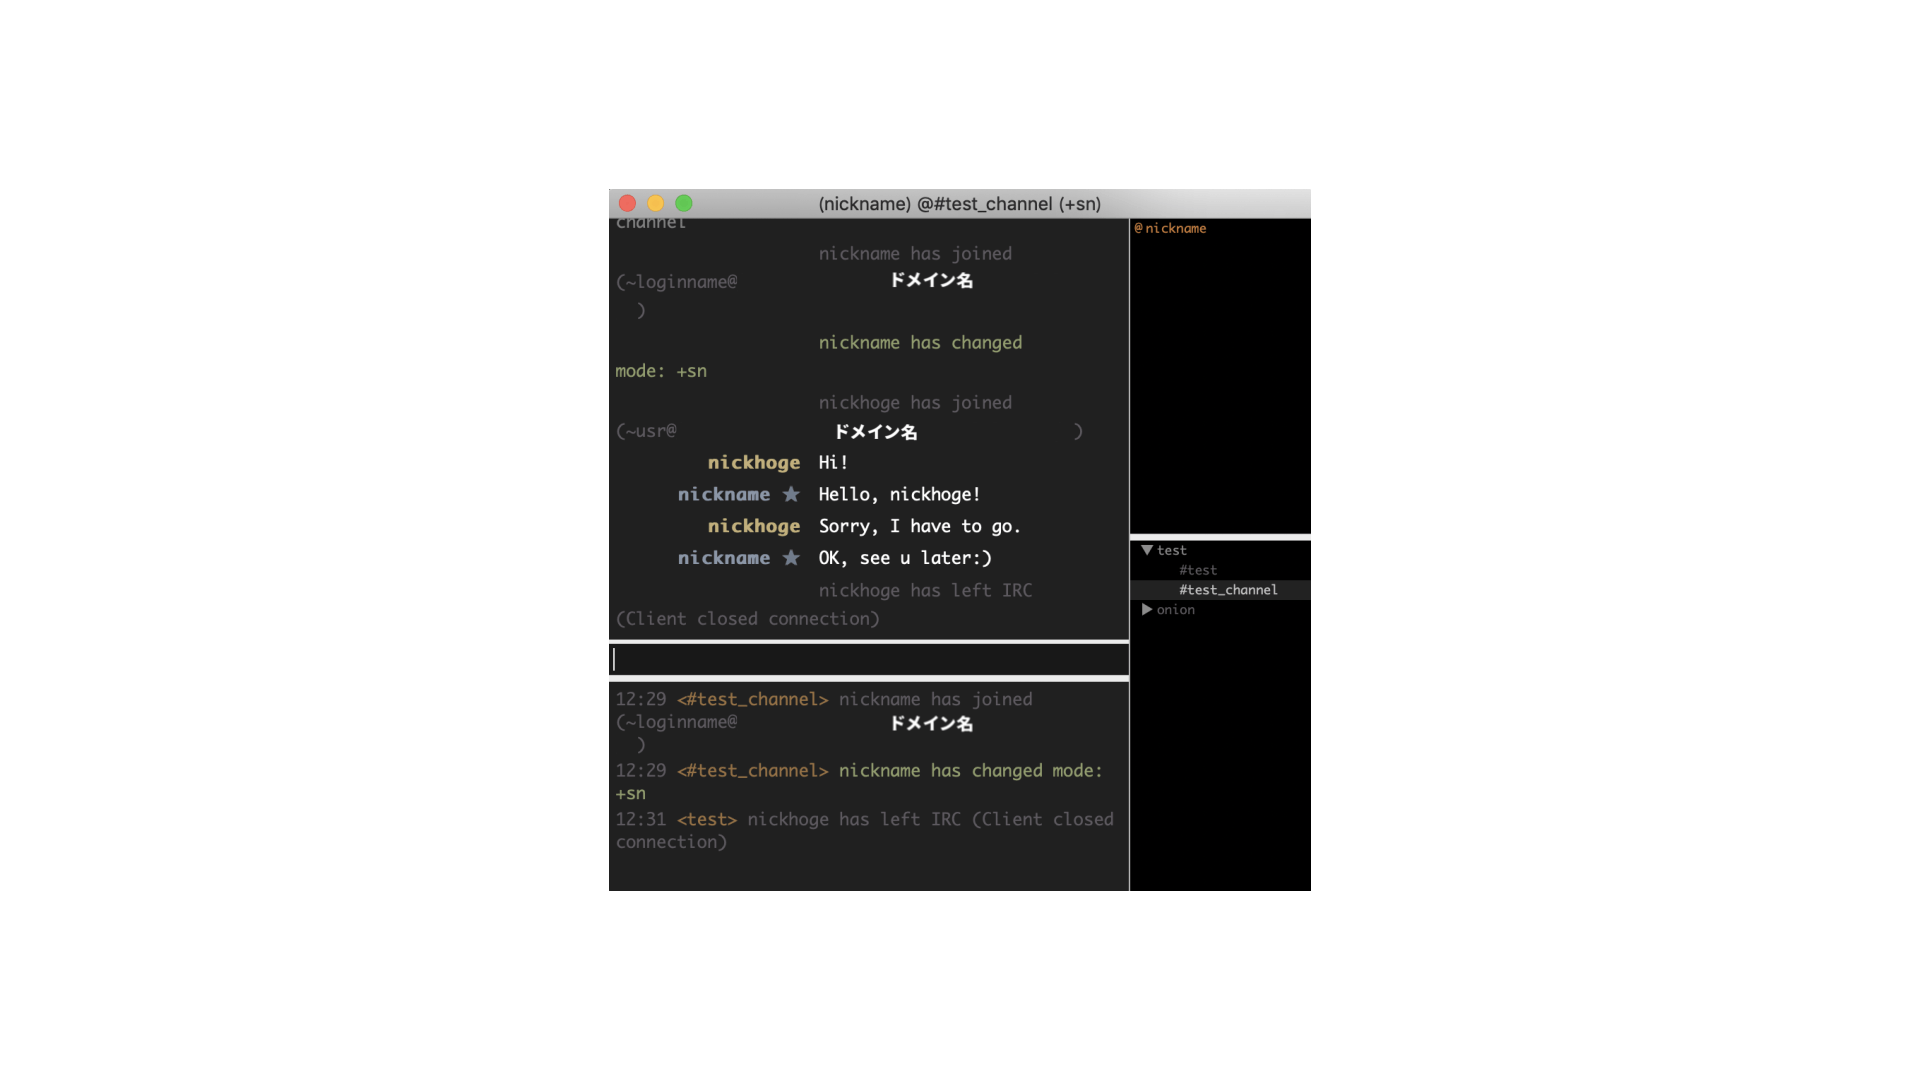
Task: Focus the message input field
Action: [x=868, y=659]
